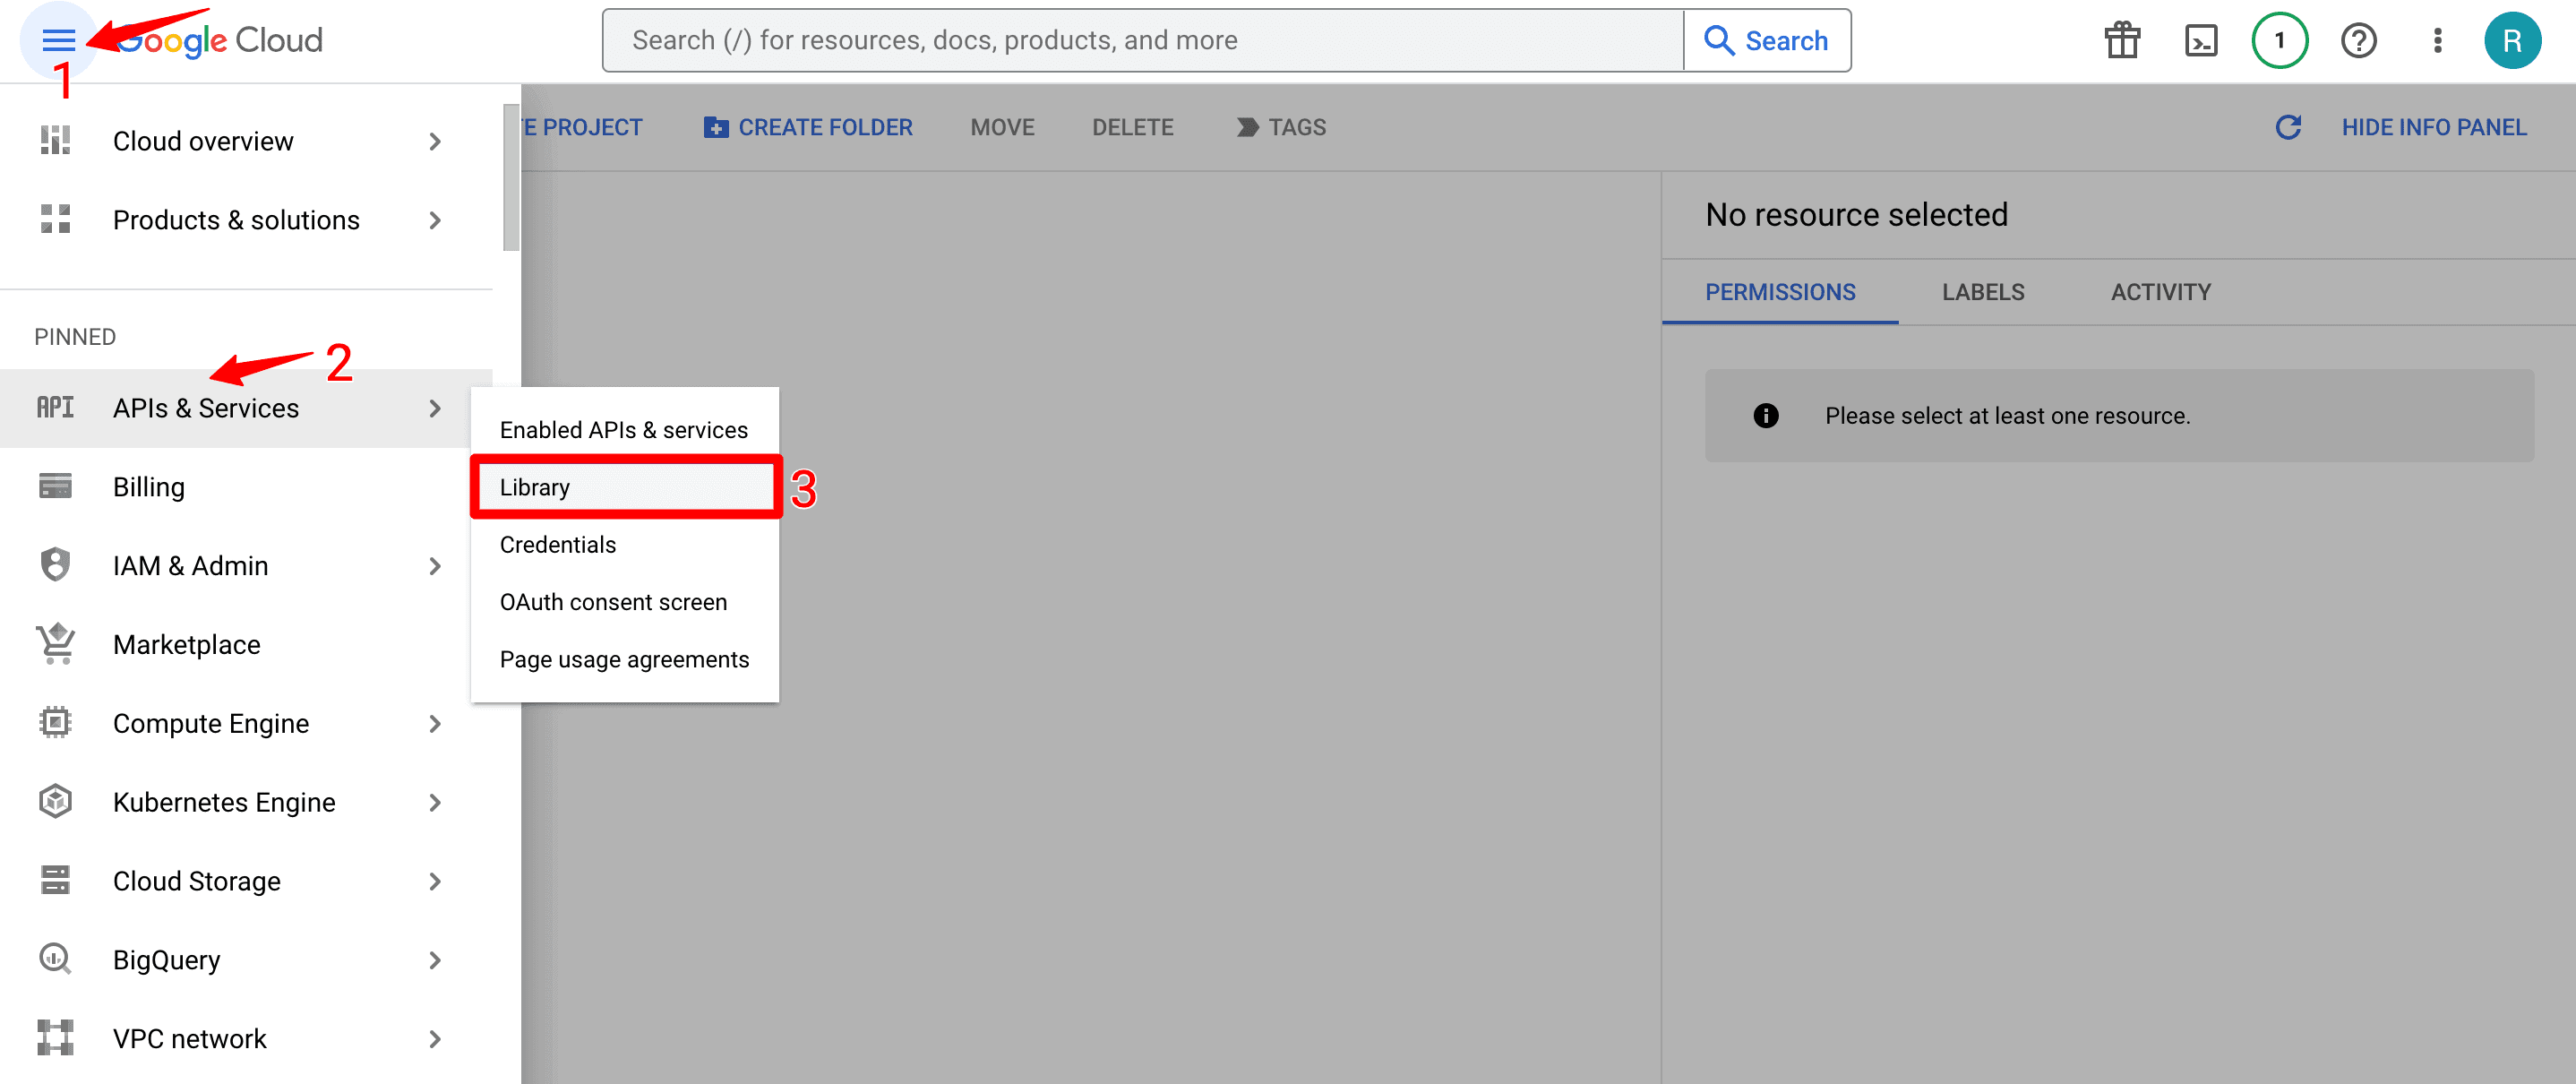Expand BigQuery chevron
Screen dimensions: 2576x1084
point(435,960)
